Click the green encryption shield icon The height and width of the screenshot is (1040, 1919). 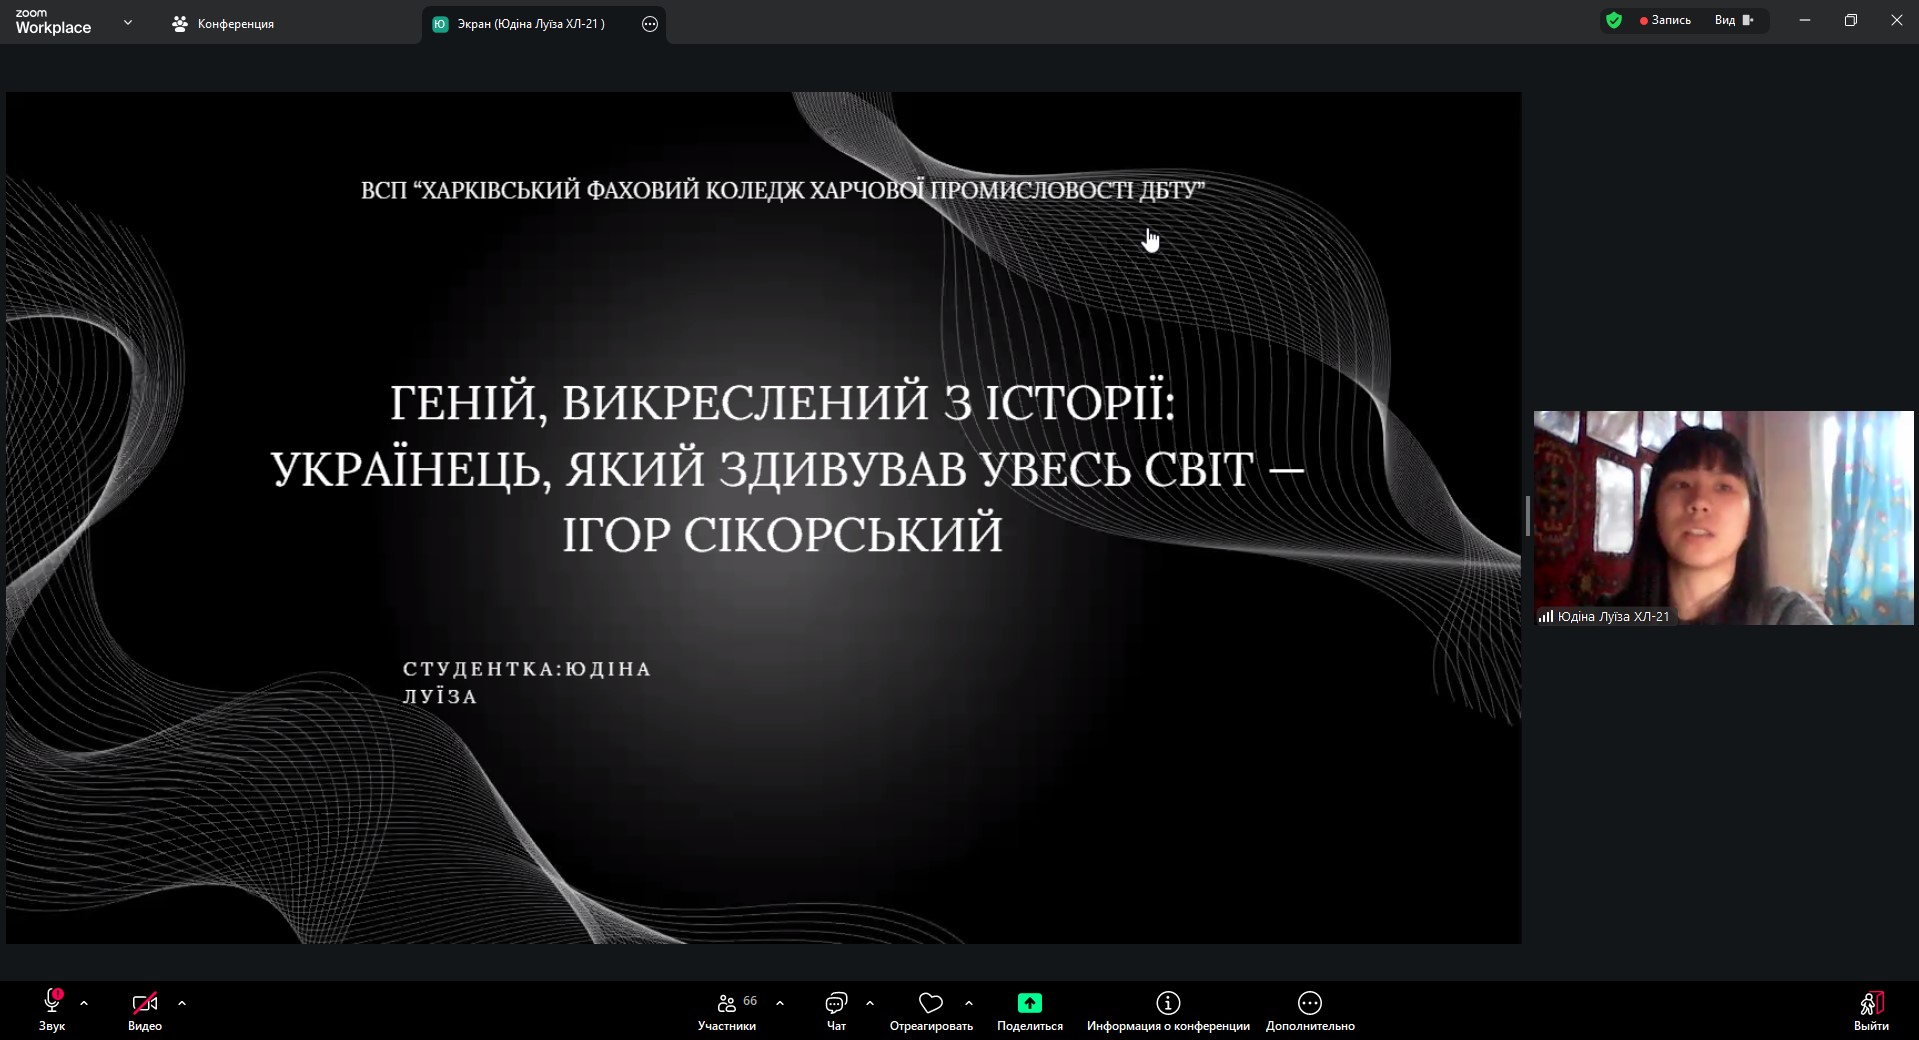click(x=1613, y=20)
